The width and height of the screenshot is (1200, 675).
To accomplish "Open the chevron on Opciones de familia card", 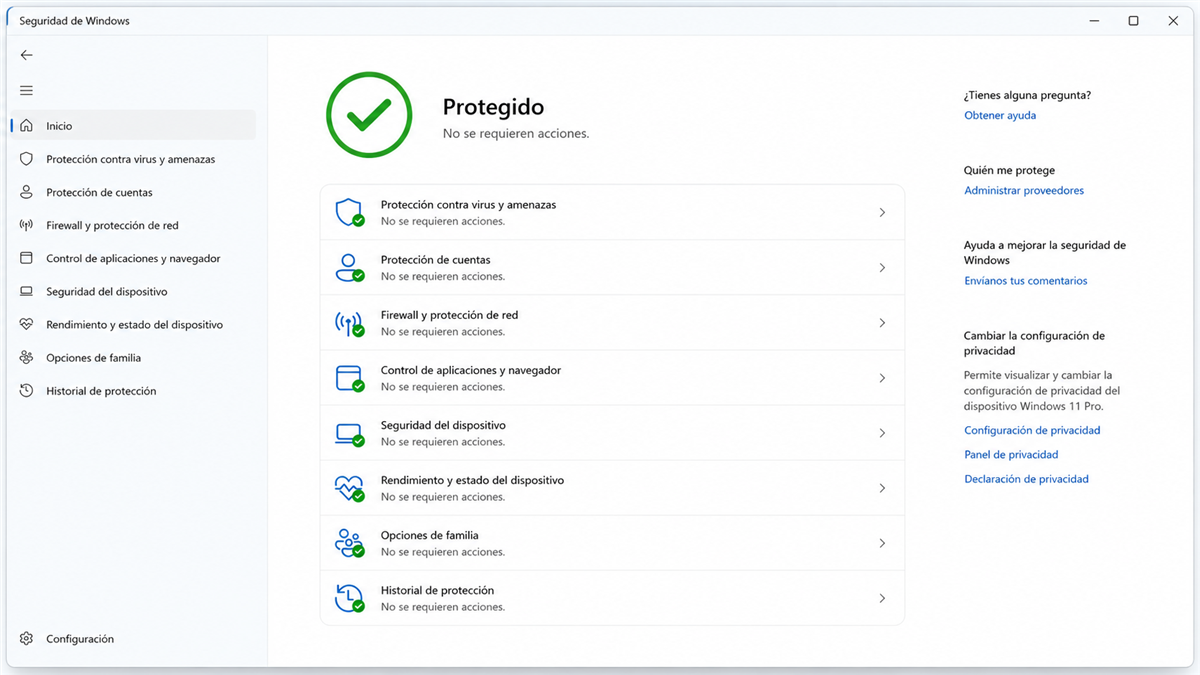I will point(882,543).
